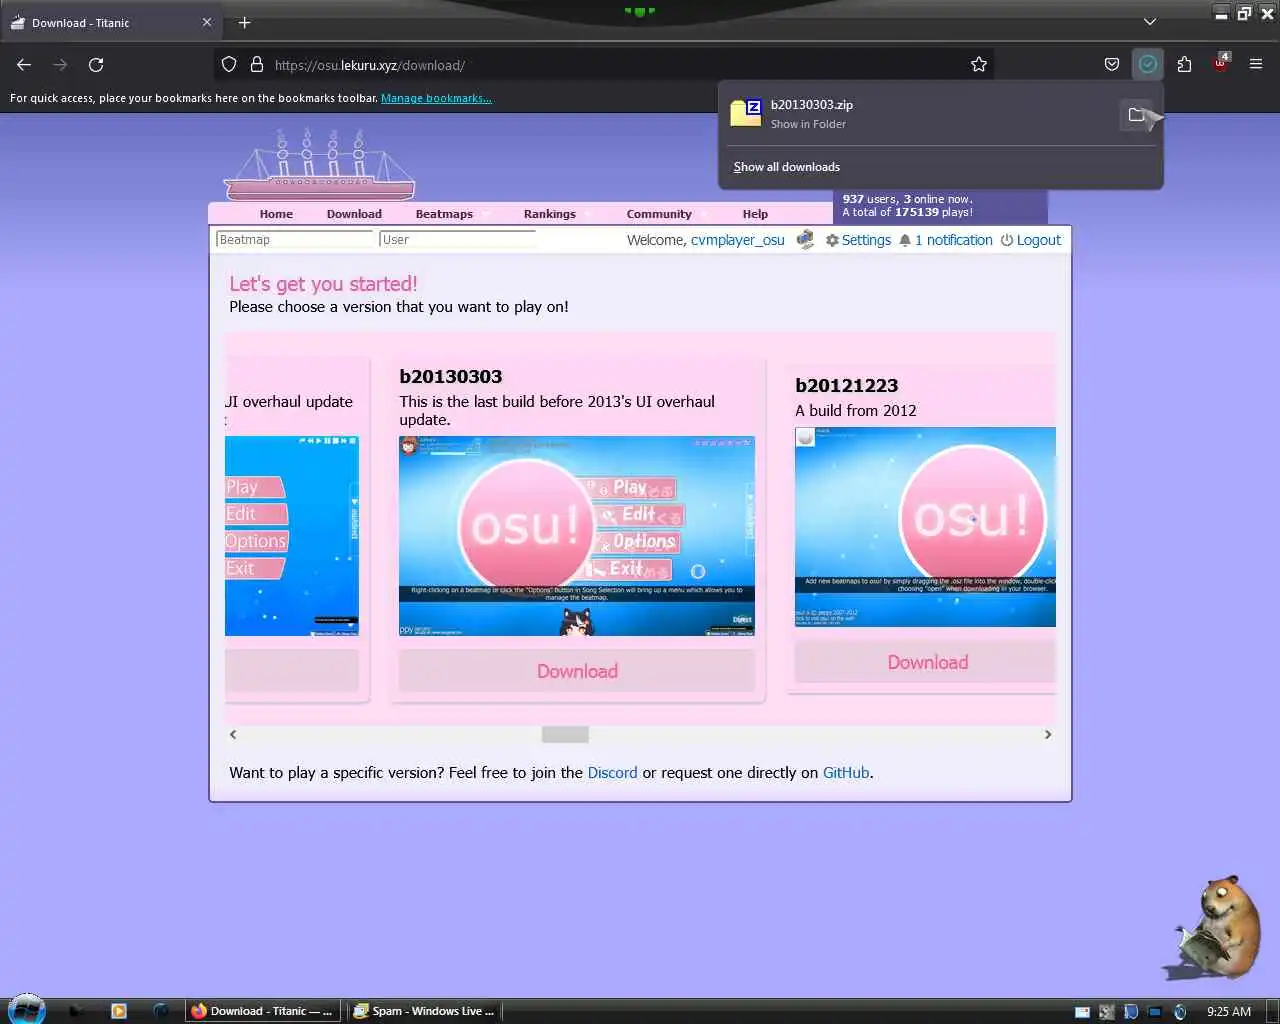The height and width of the screenshot is (1024, 1280).
Task: Click the avatar icon beside cvmplayer_osu
Action: 805,240
